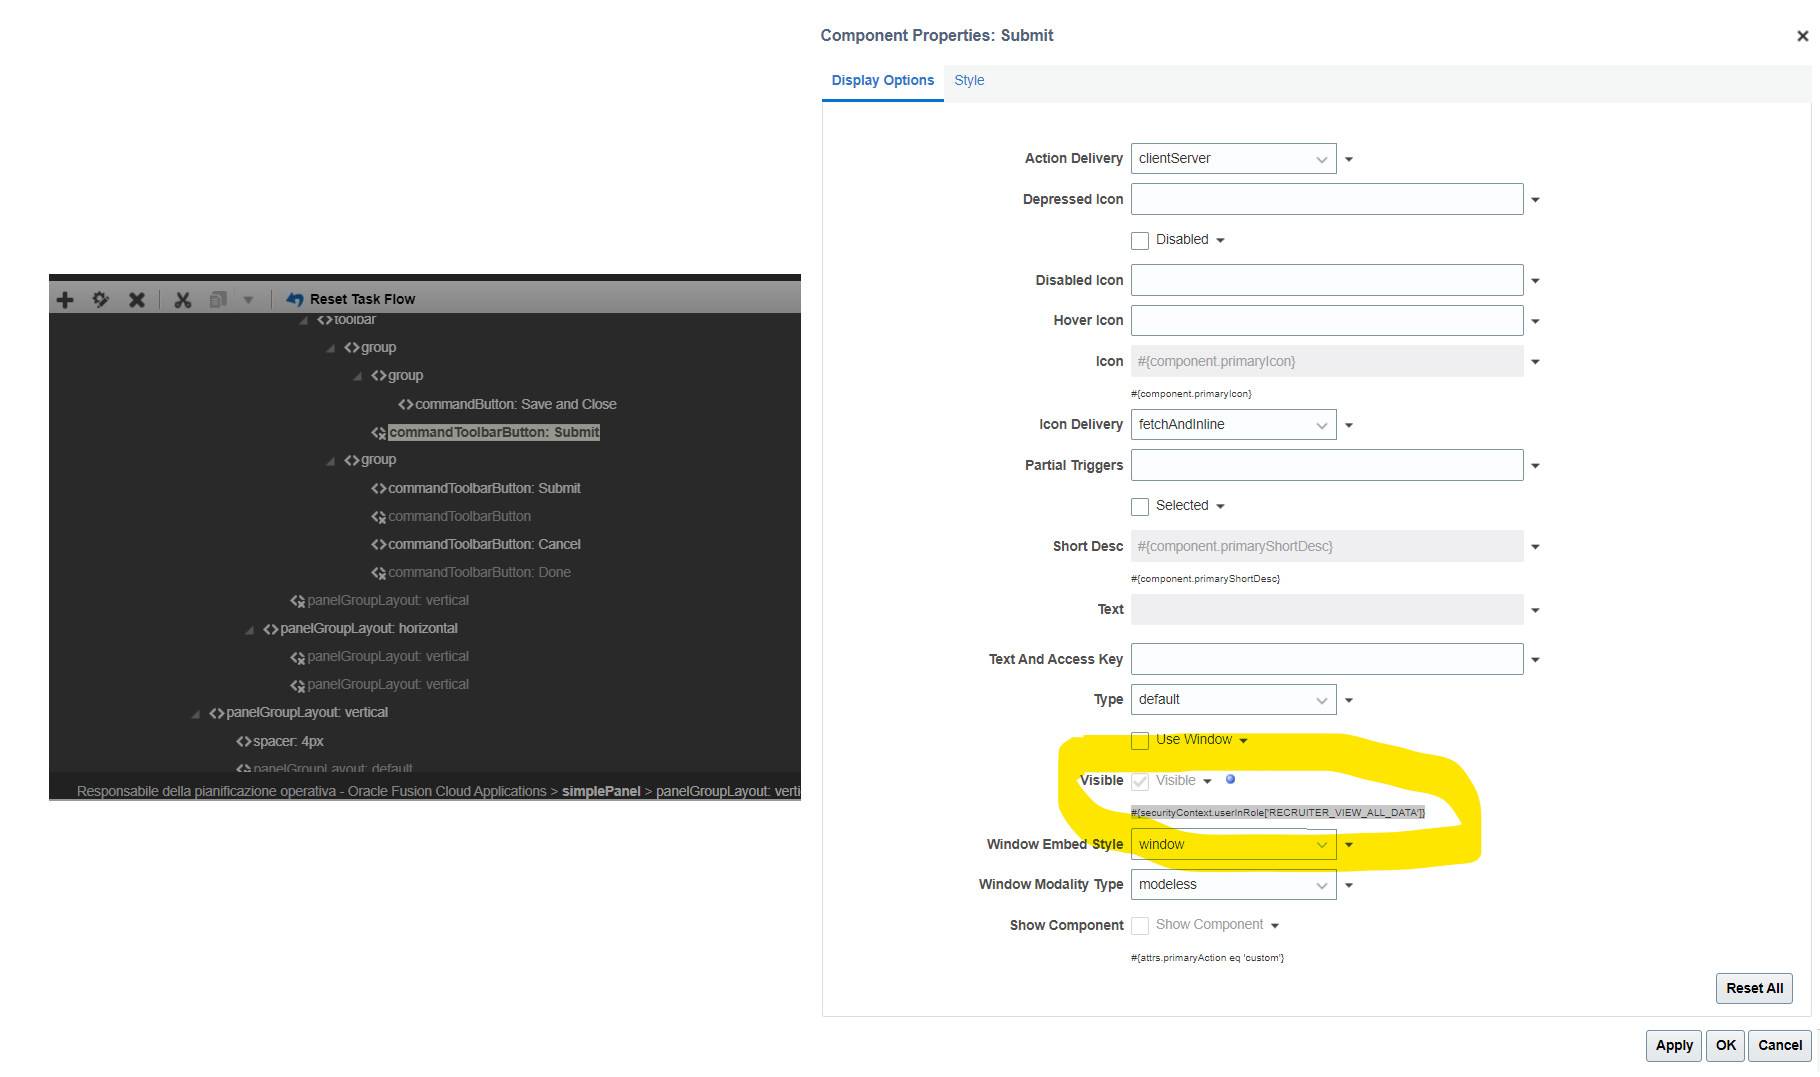
Task: Click the Apply button
Action: 1673,1045
